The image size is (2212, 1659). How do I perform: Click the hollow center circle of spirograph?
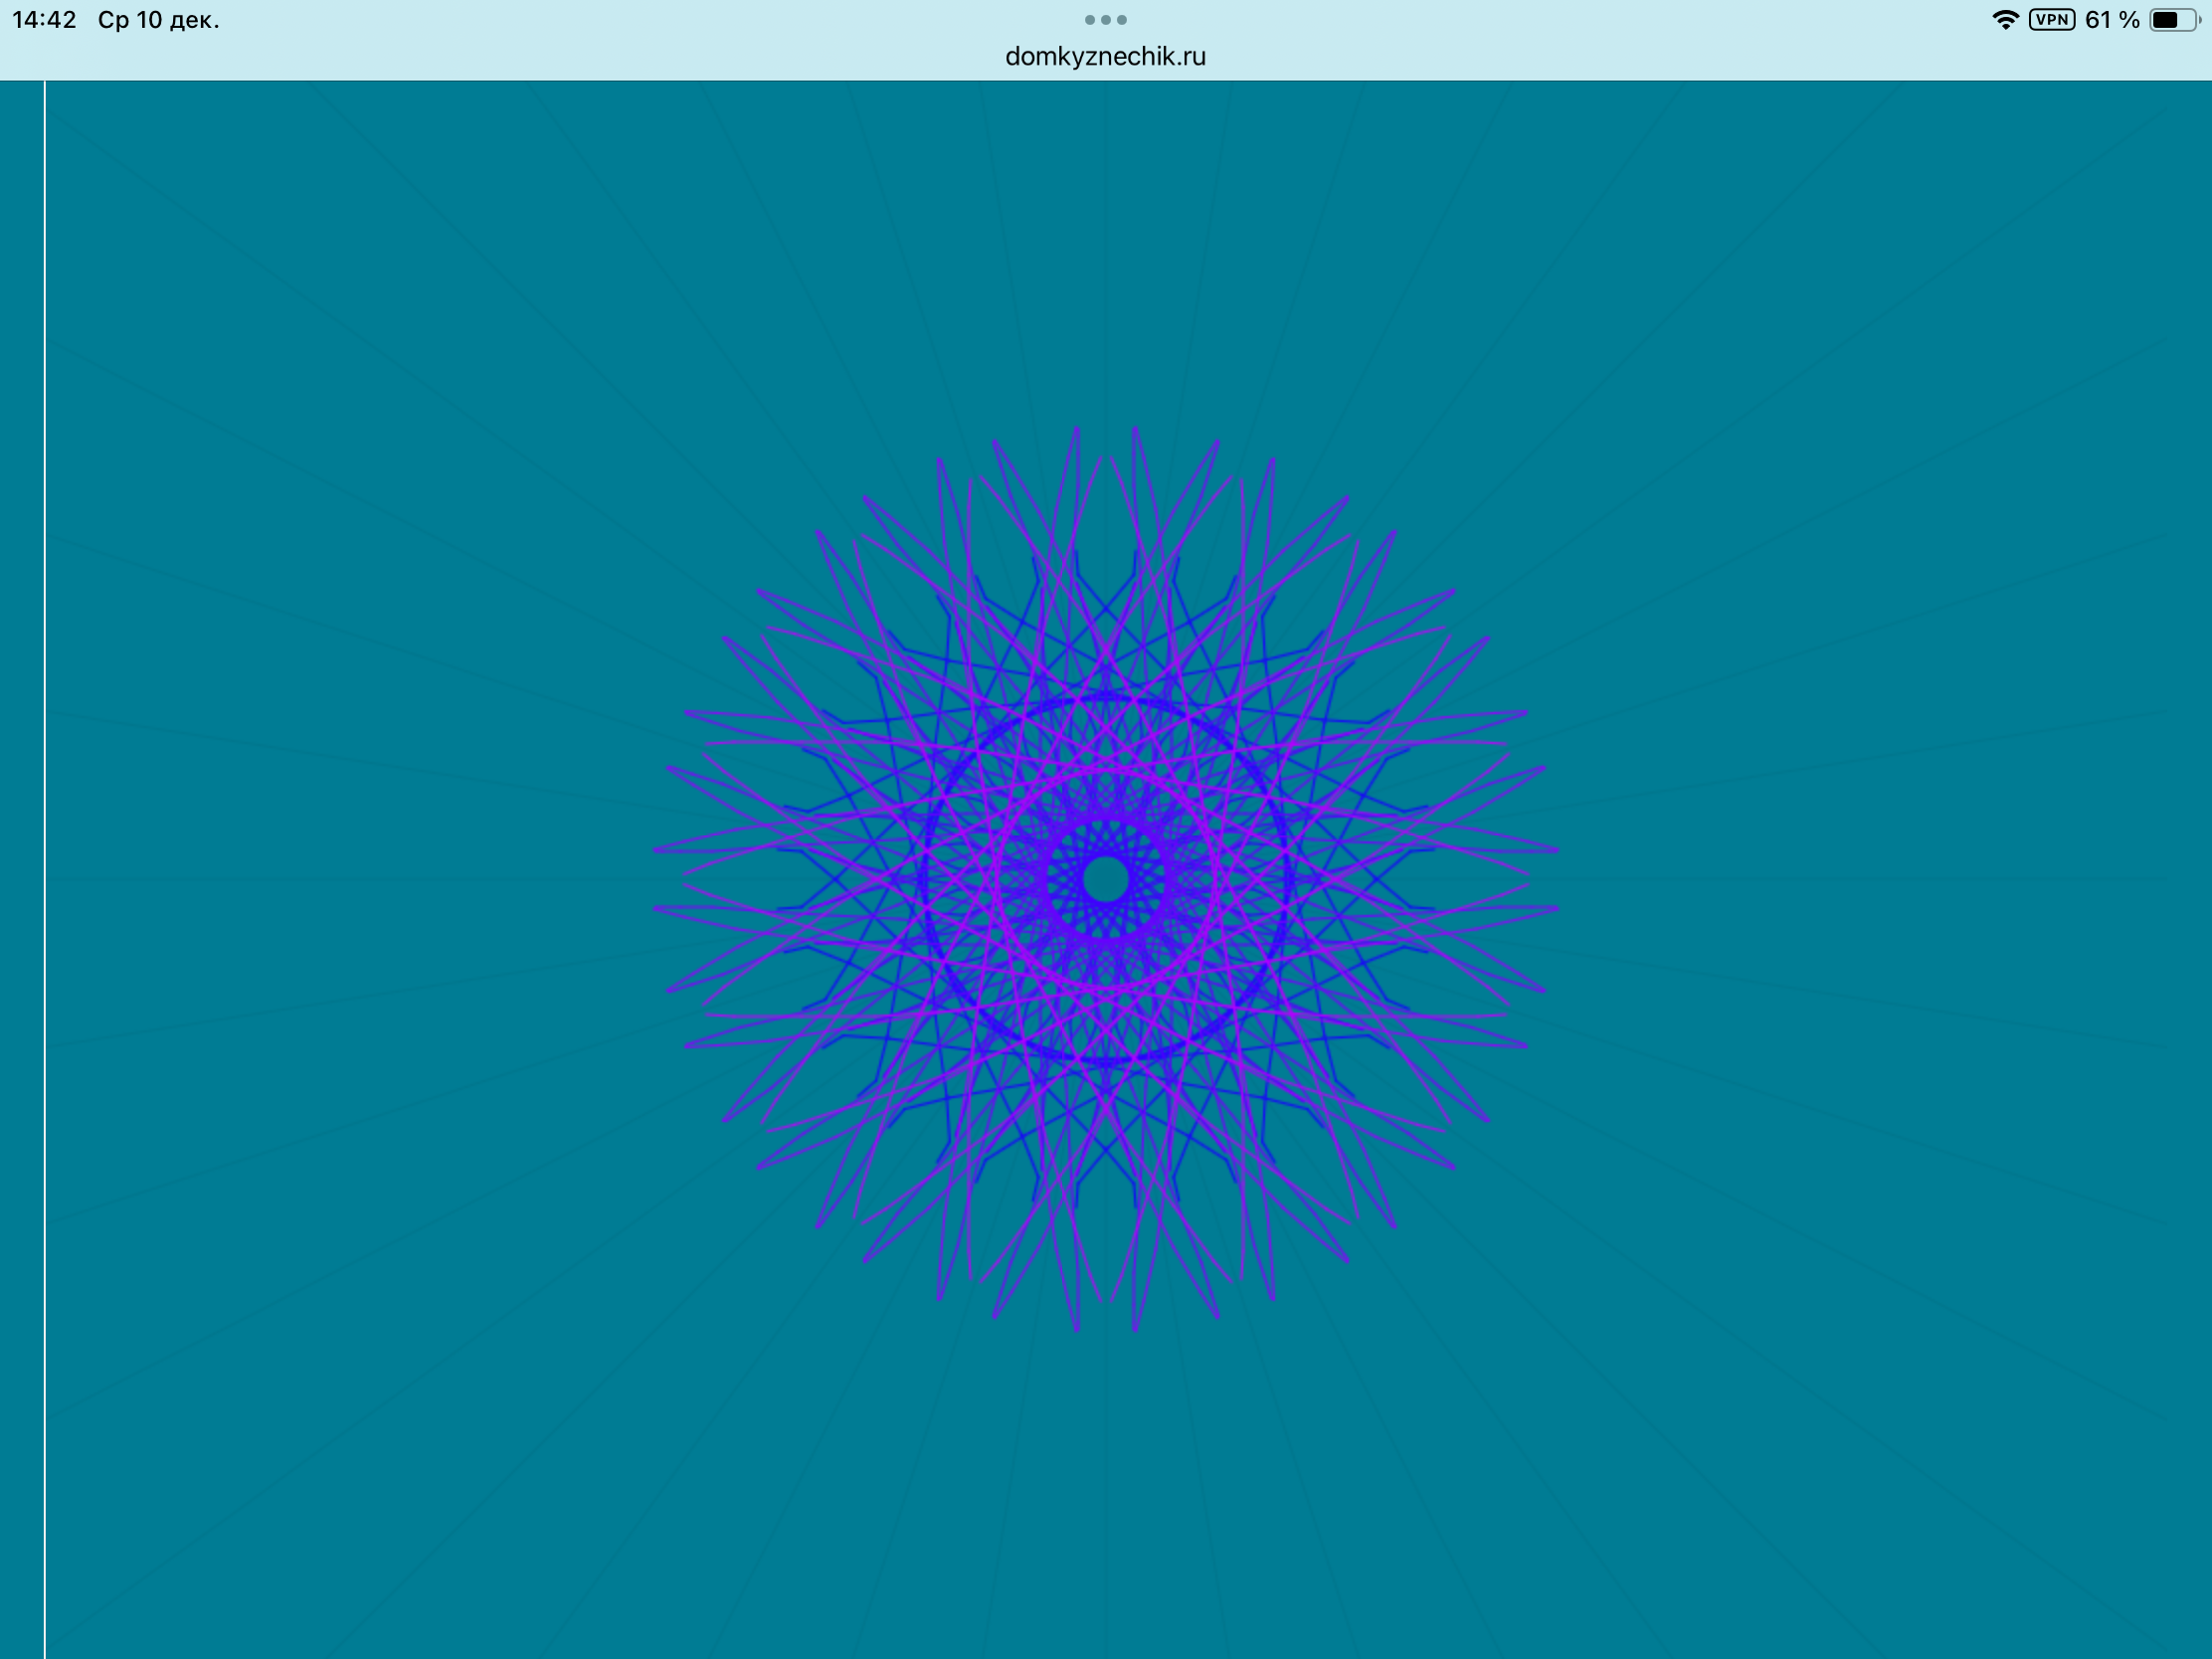tap(1105, 879)
